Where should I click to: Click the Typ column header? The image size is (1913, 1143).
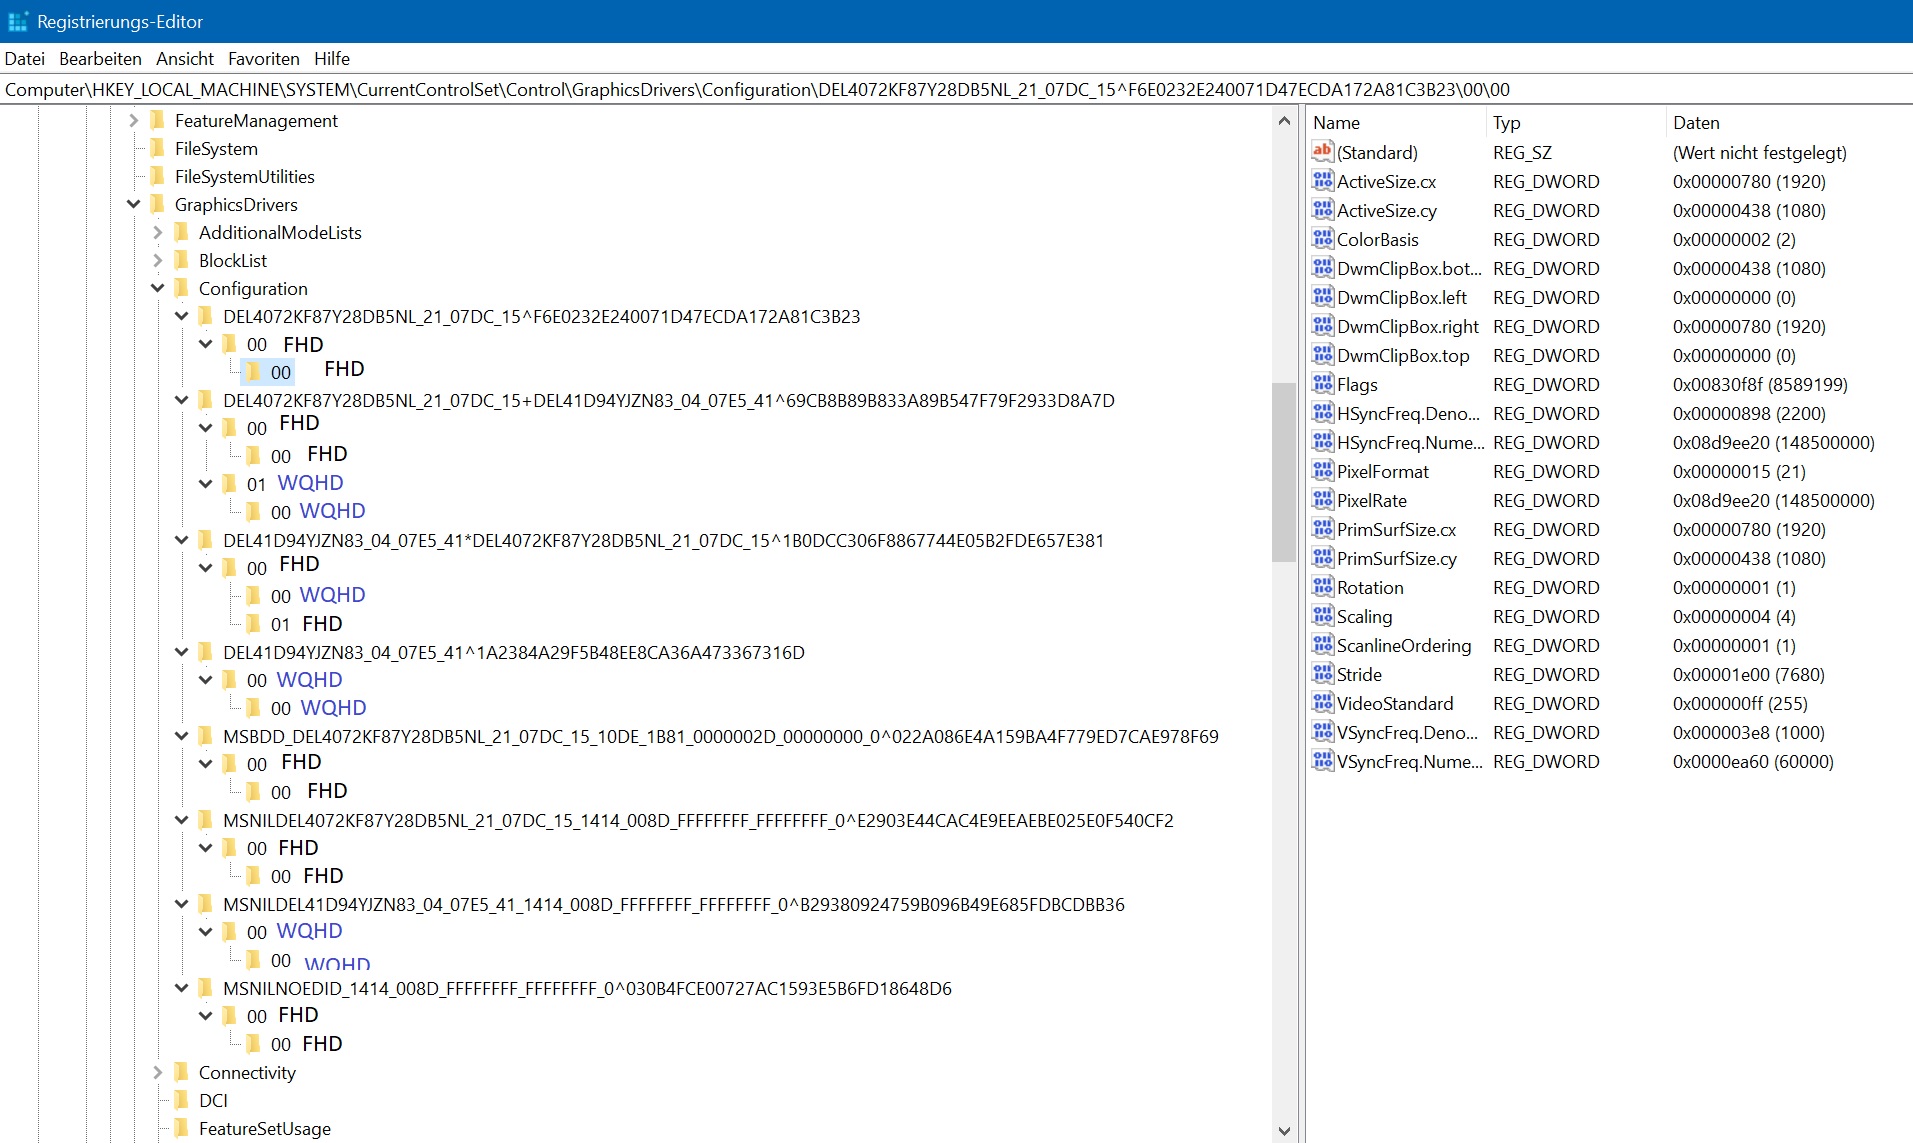[x=1506, y=122]
